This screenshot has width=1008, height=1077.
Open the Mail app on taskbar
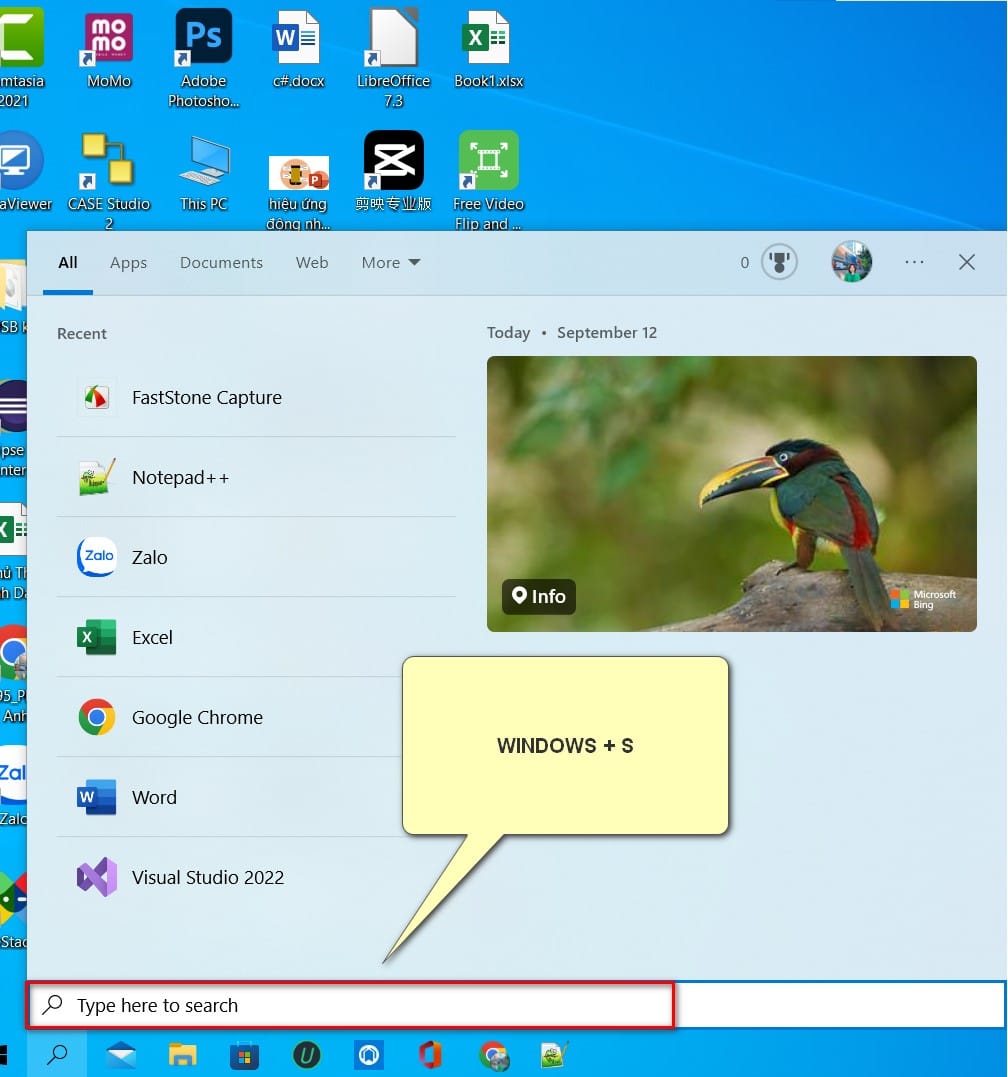coord(121,1054)
